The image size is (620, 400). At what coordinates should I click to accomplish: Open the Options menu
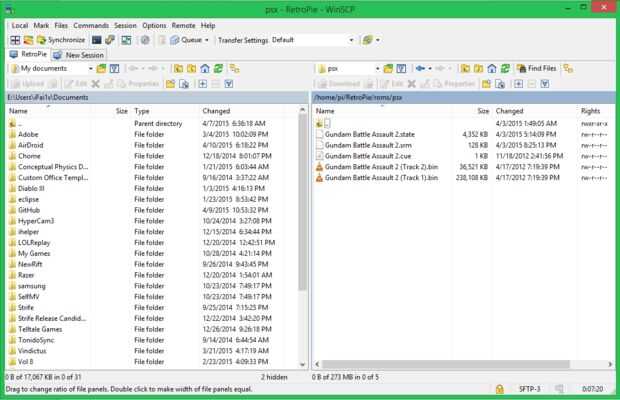click(154, 25)
